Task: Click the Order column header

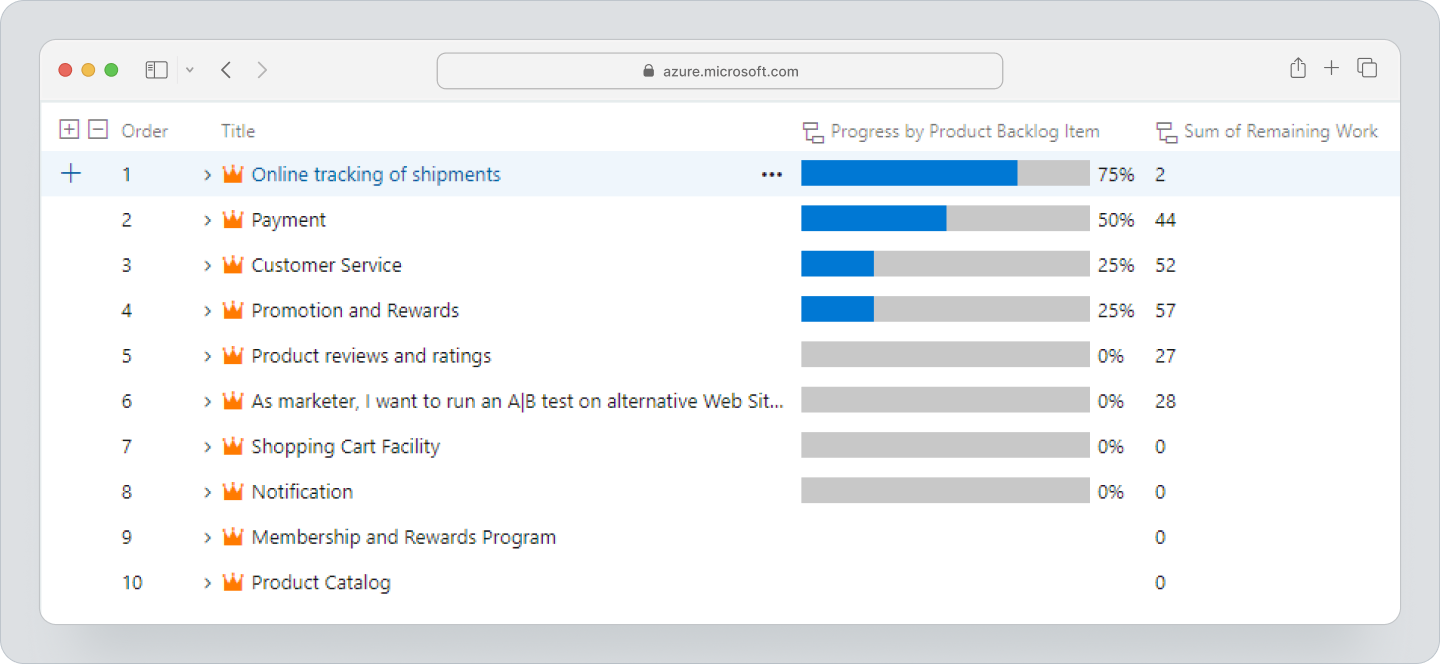Action: 144,131
